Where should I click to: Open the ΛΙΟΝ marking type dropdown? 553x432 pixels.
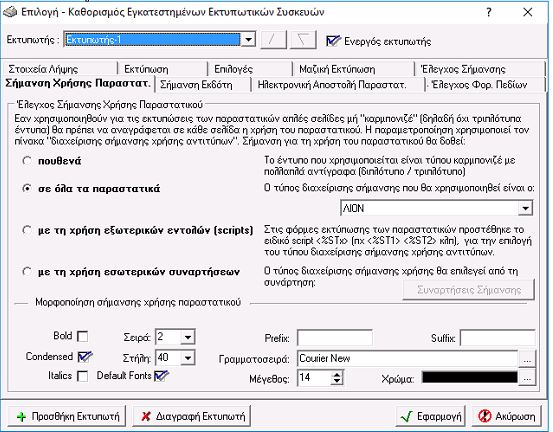click(525, 208)
